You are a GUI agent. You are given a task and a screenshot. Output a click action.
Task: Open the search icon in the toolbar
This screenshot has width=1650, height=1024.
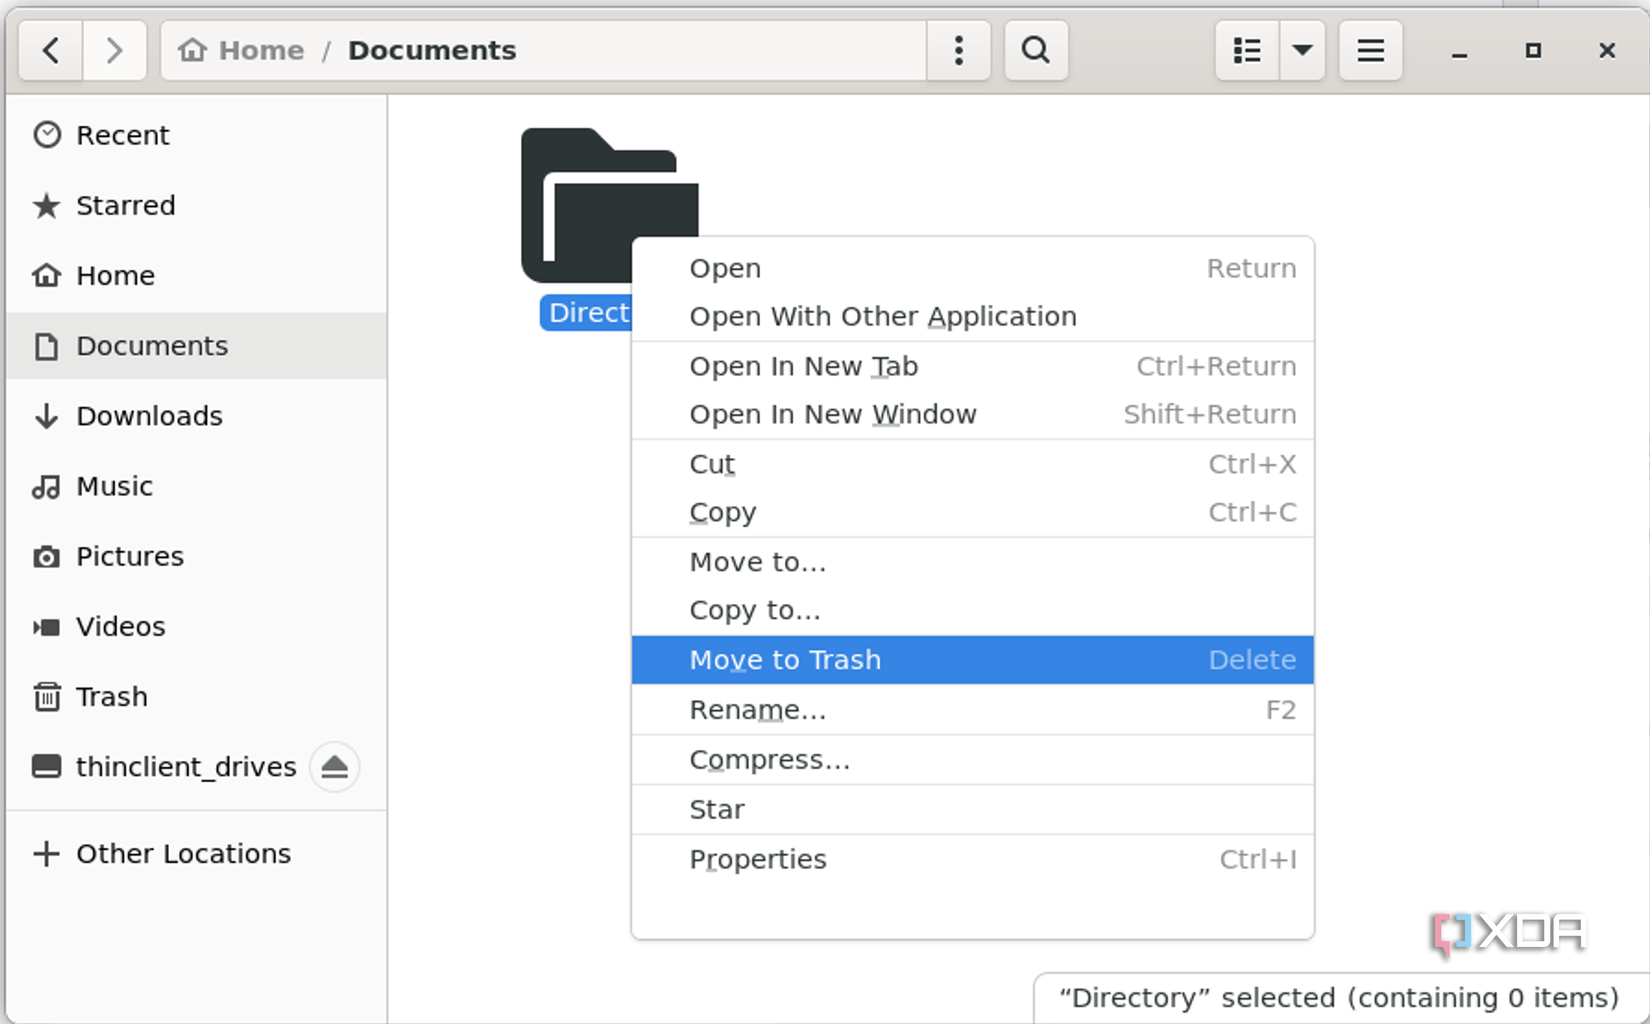(1035, 50)
